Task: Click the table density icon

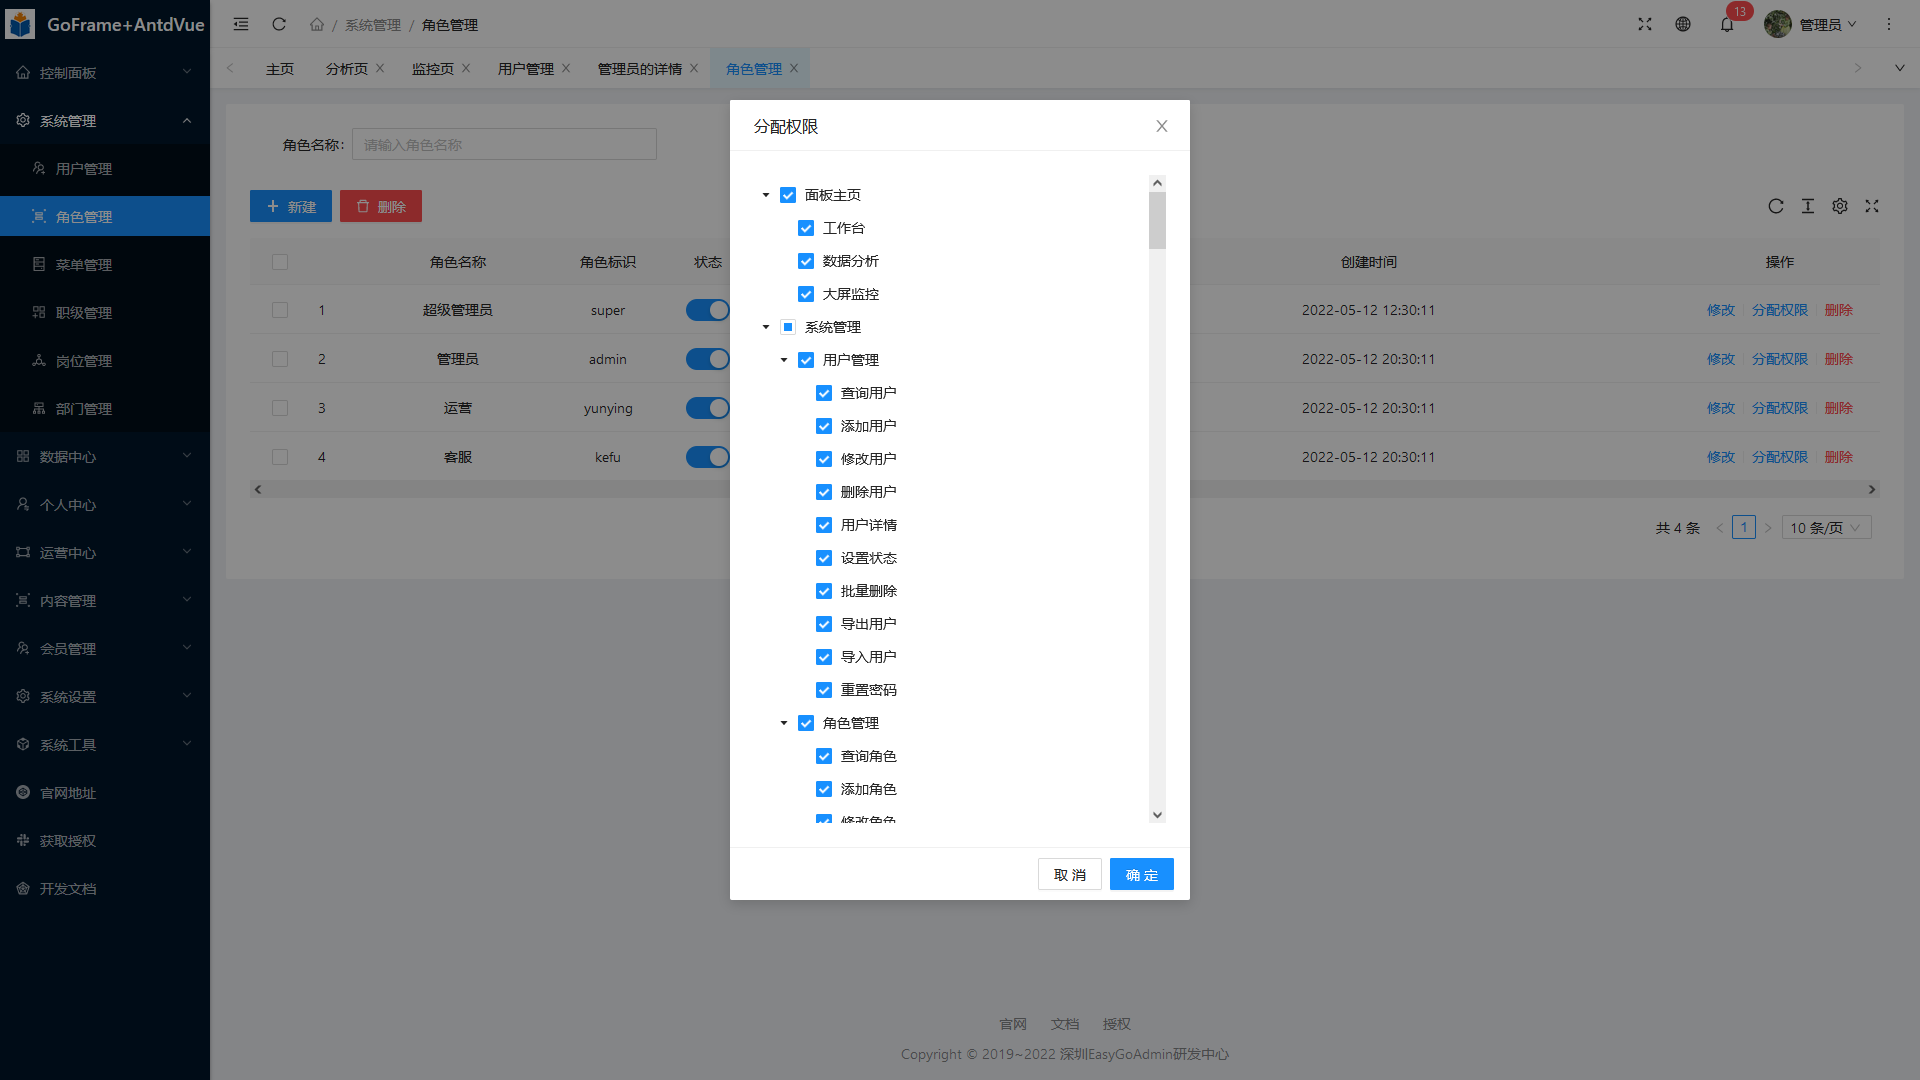Action: click(1808, 206)
